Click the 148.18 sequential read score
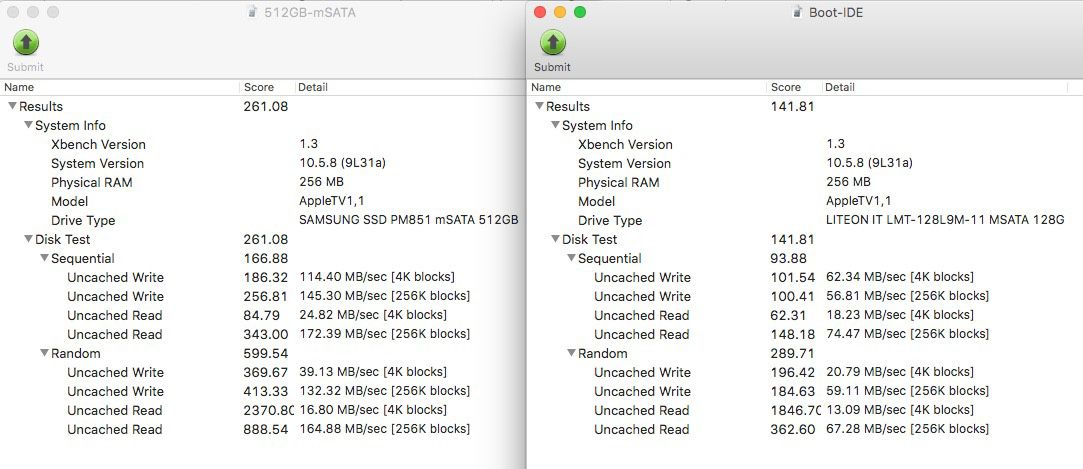This screenshot has height=469, width=1083. click(792, 334)
